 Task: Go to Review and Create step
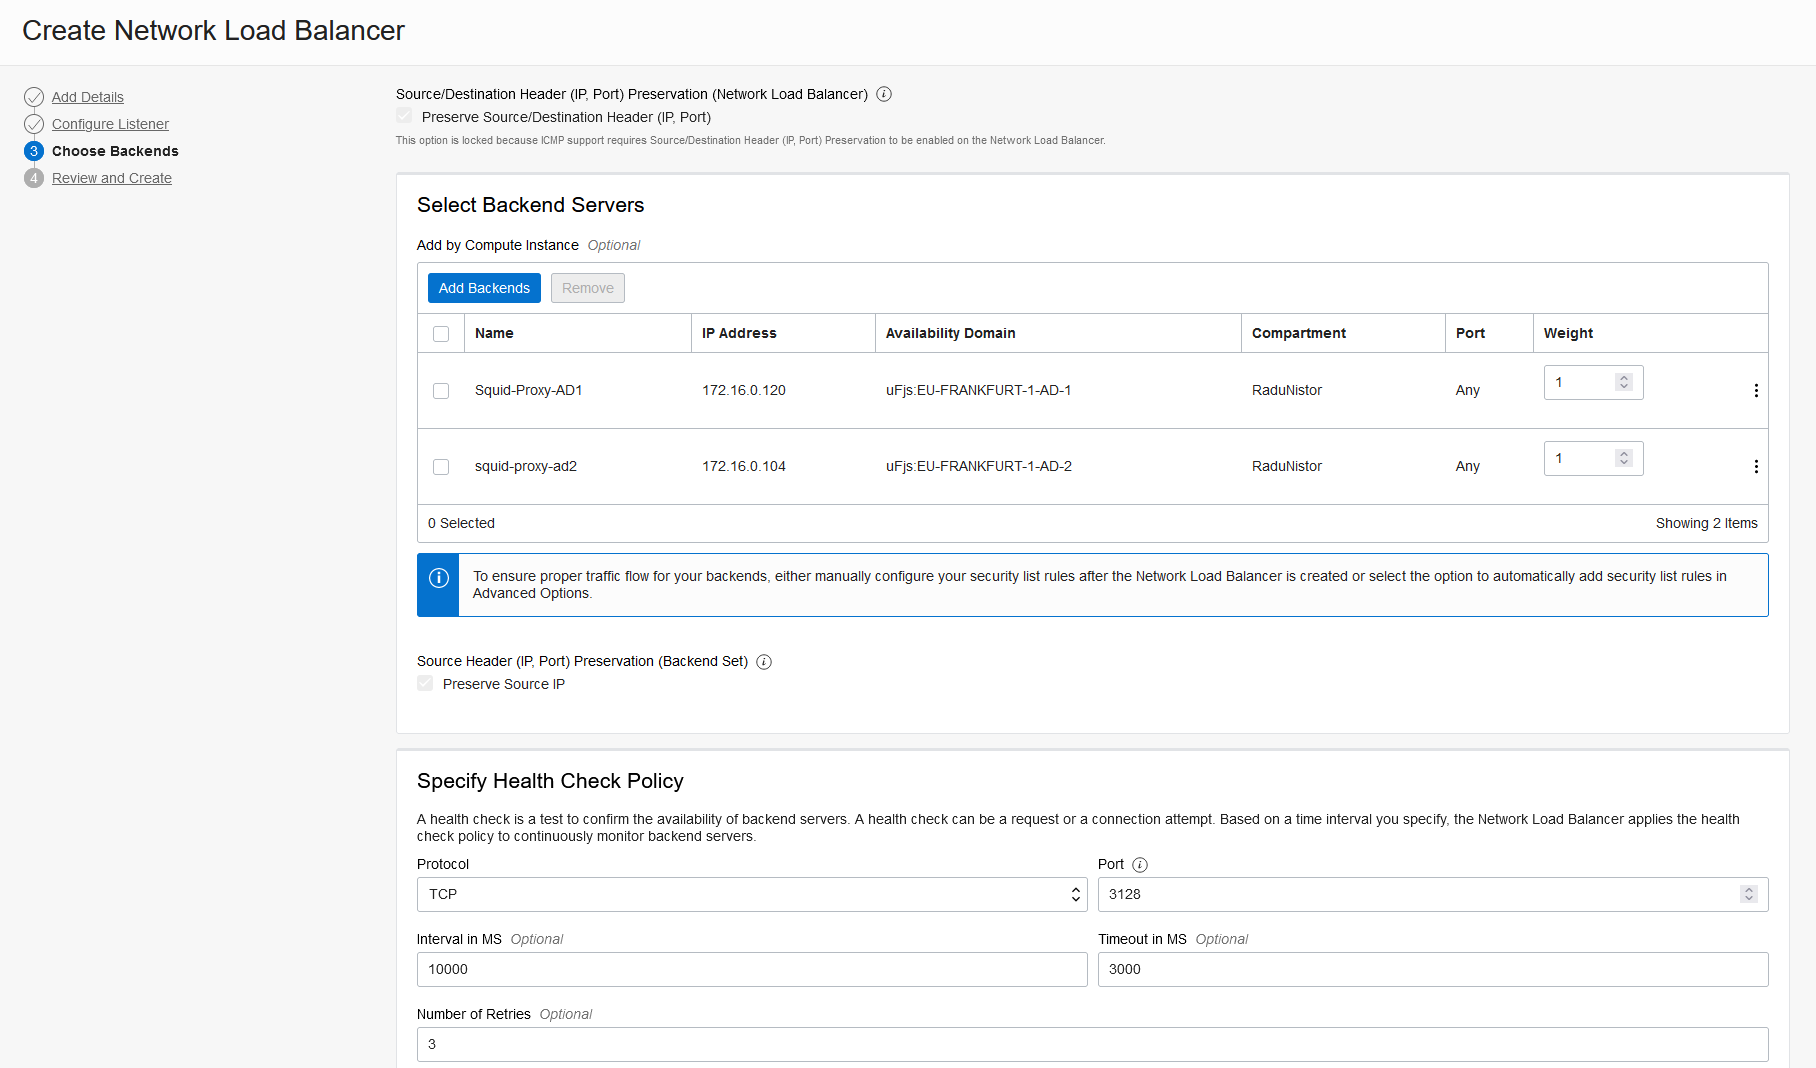(x=112, y=178)
